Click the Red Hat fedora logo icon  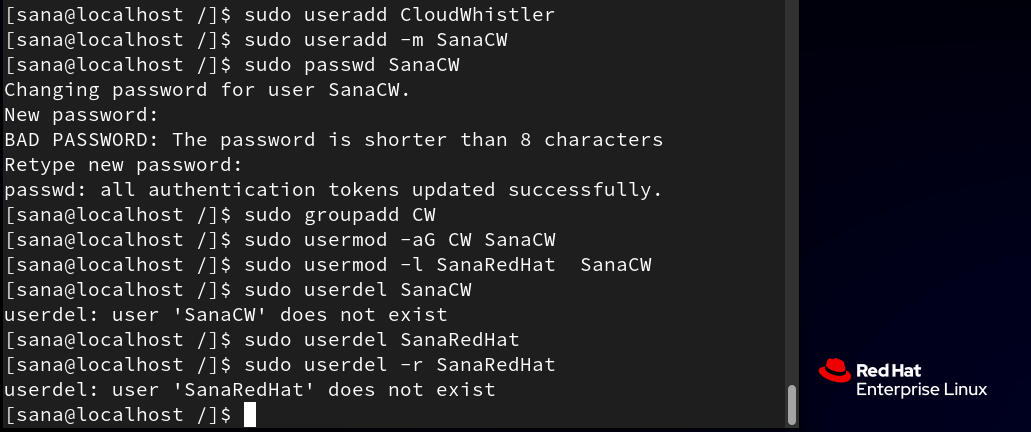click(834, 370)
